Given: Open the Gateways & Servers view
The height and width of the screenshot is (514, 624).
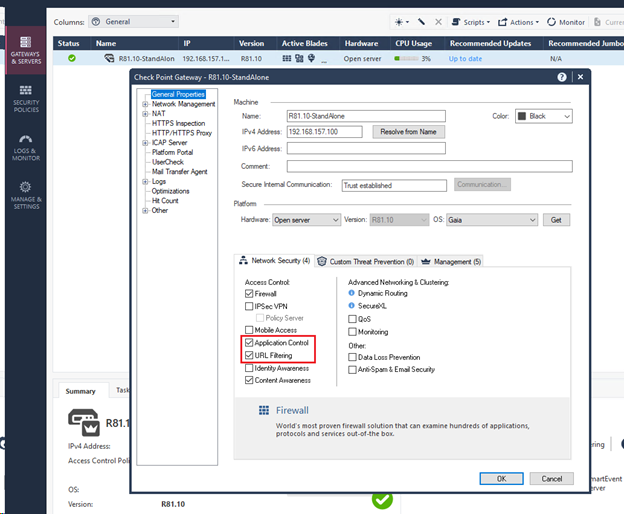Looking at the screenshot, I should 26,47.
